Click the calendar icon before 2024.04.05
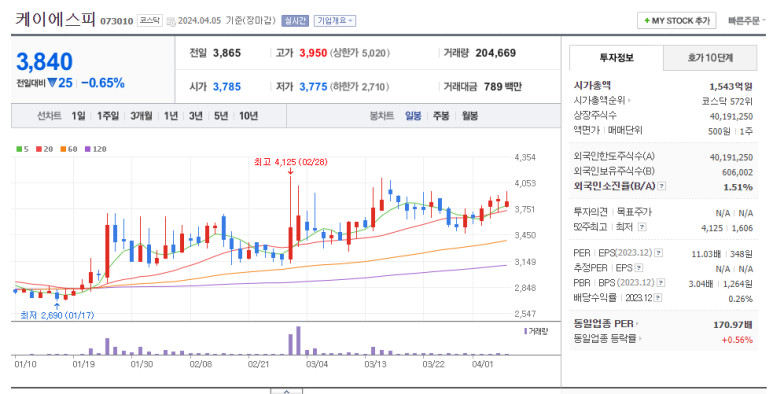 click(x=171, y=21)
